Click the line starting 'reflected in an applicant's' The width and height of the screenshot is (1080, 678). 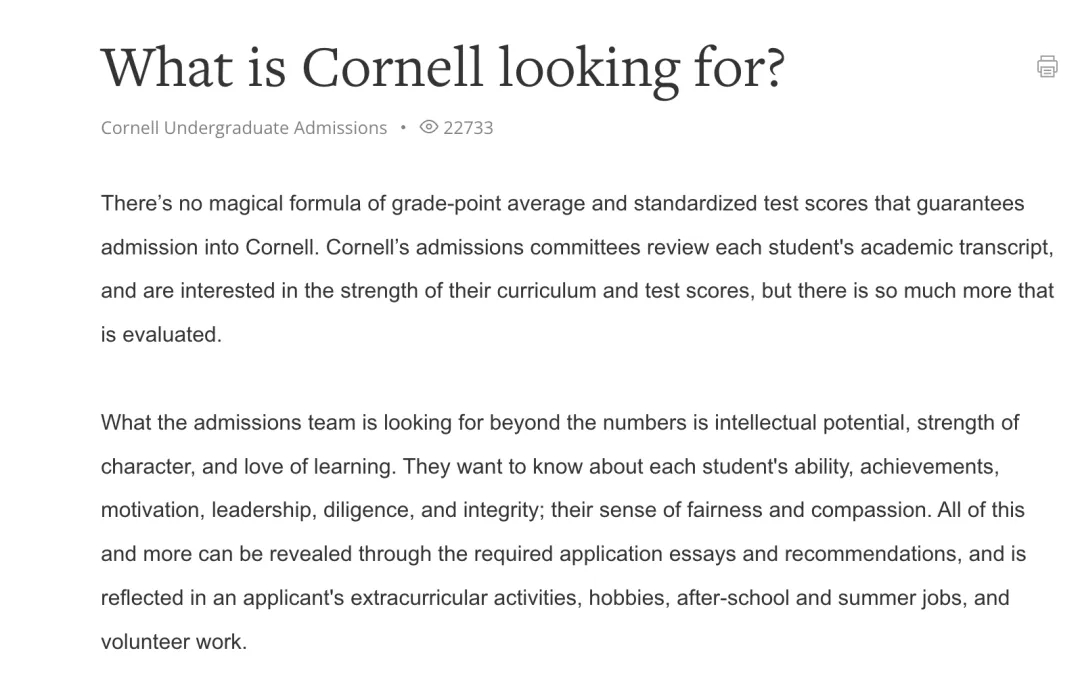point(554,598)
